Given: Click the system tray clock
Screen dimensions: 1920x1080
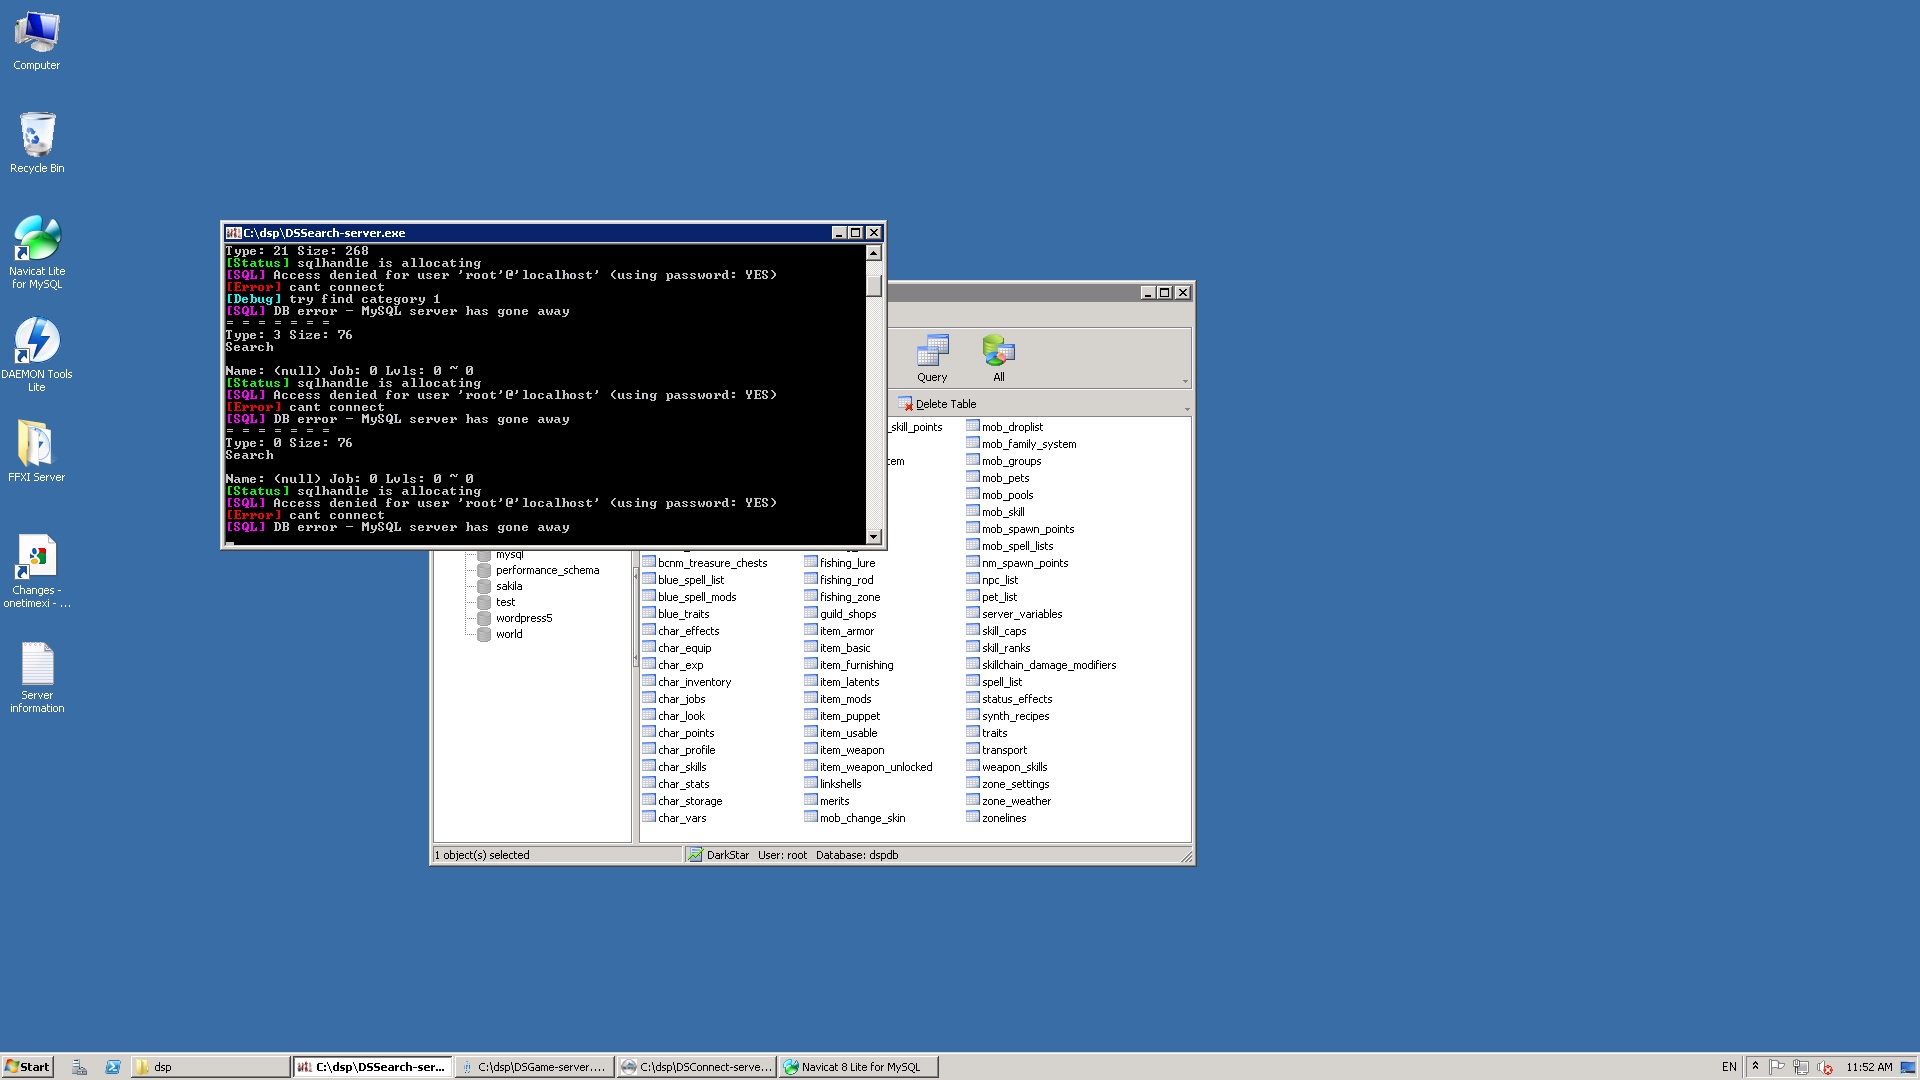Looking at the screenshot, I should 1868,1067.
